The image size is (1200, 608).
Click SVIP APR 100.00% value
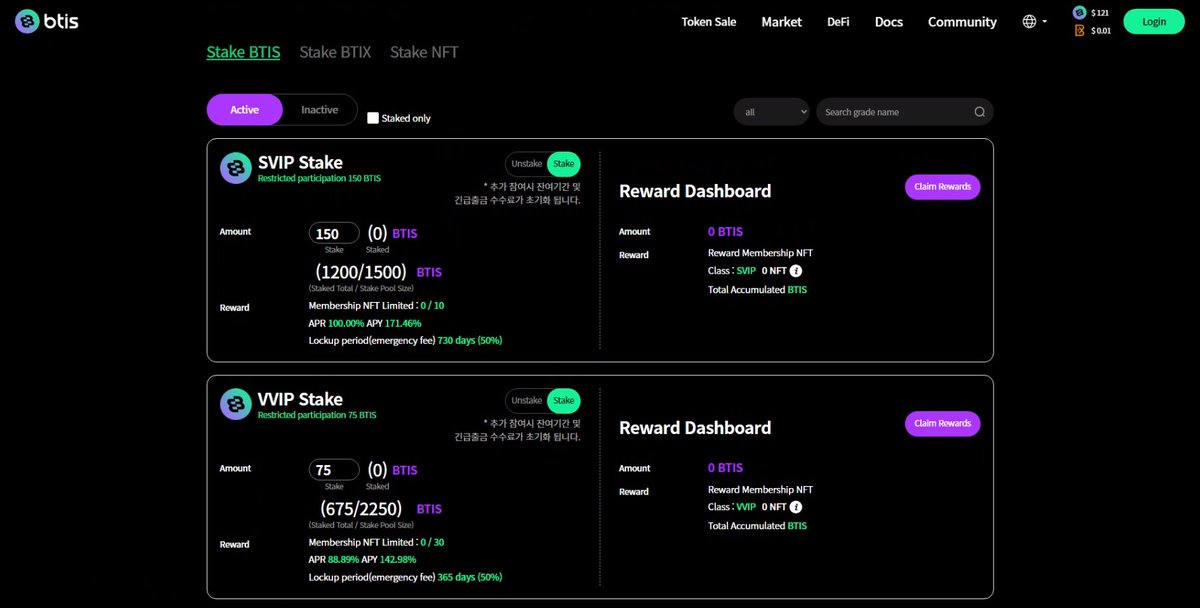pyautogui.click(x=344, y=324)
